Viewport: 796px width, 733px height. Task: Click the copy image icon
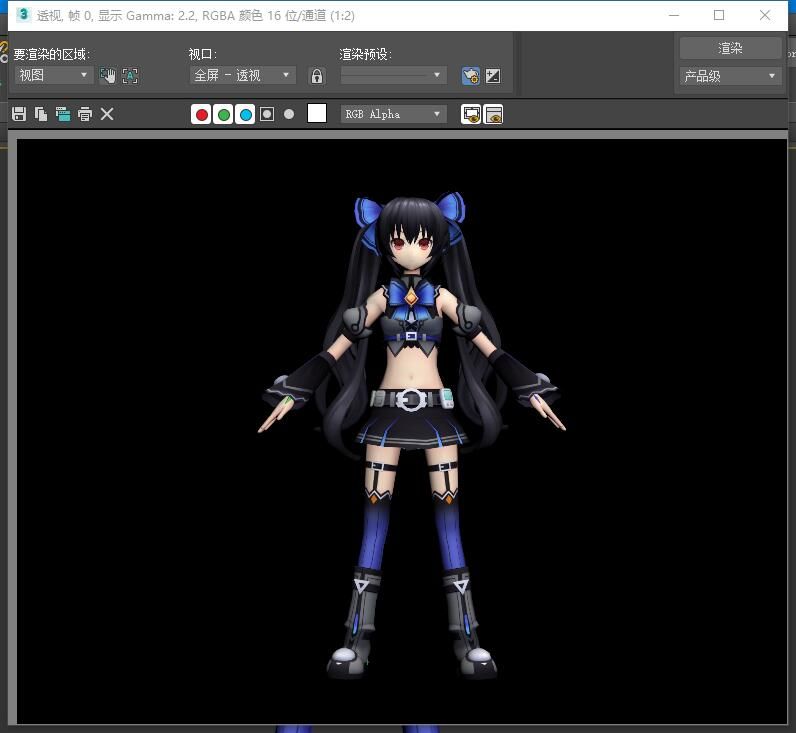(x=41, y=114)
